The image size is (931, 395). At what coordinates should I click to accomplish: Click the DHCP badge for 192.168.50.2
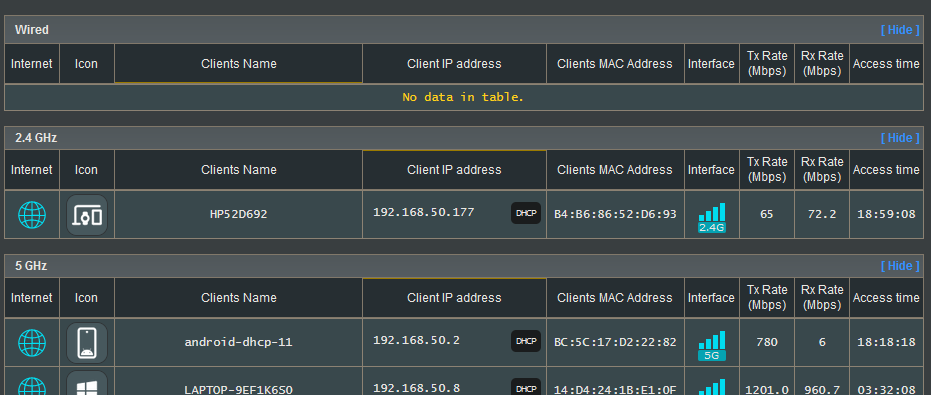[x=525, y=341]
